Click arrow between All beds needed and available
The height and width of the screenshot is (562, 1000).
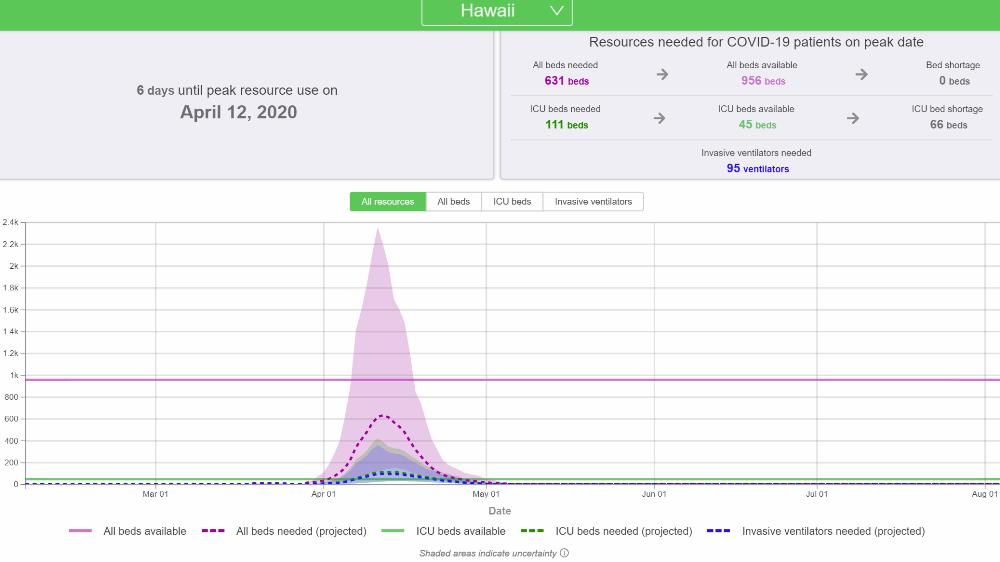click(x=661, y=74)
